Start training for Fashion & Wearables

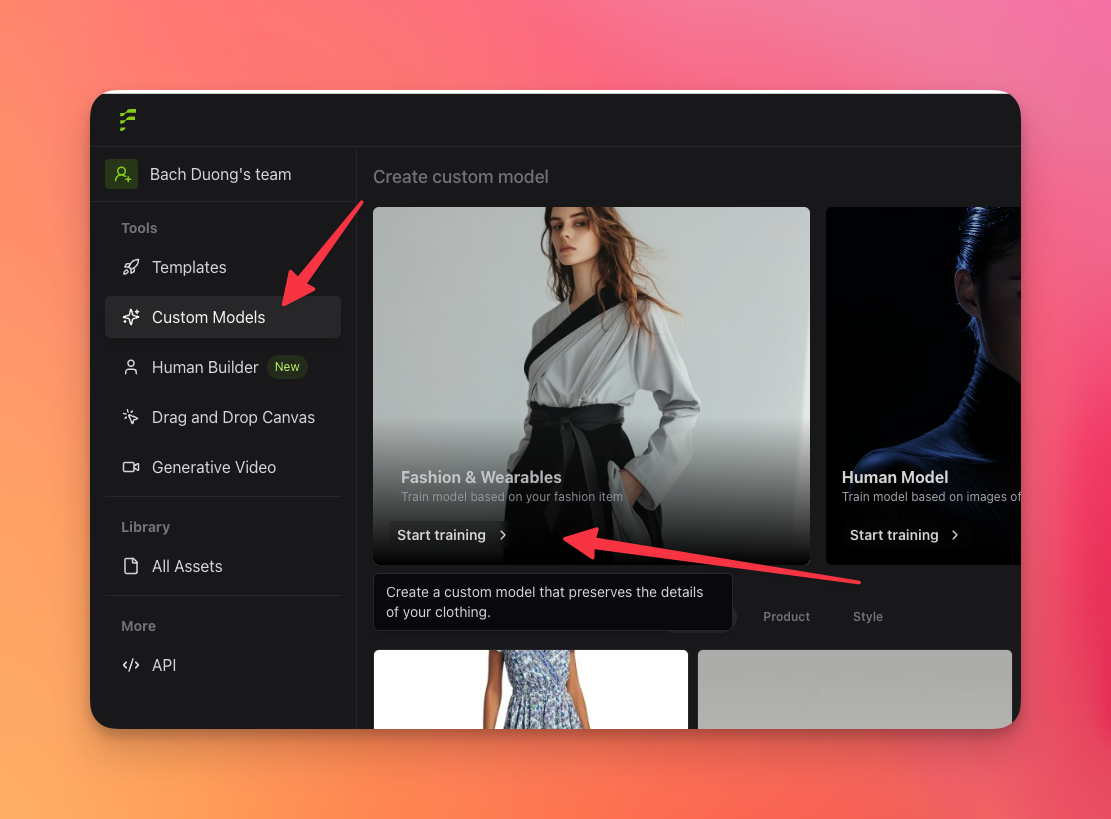(441, 535)
